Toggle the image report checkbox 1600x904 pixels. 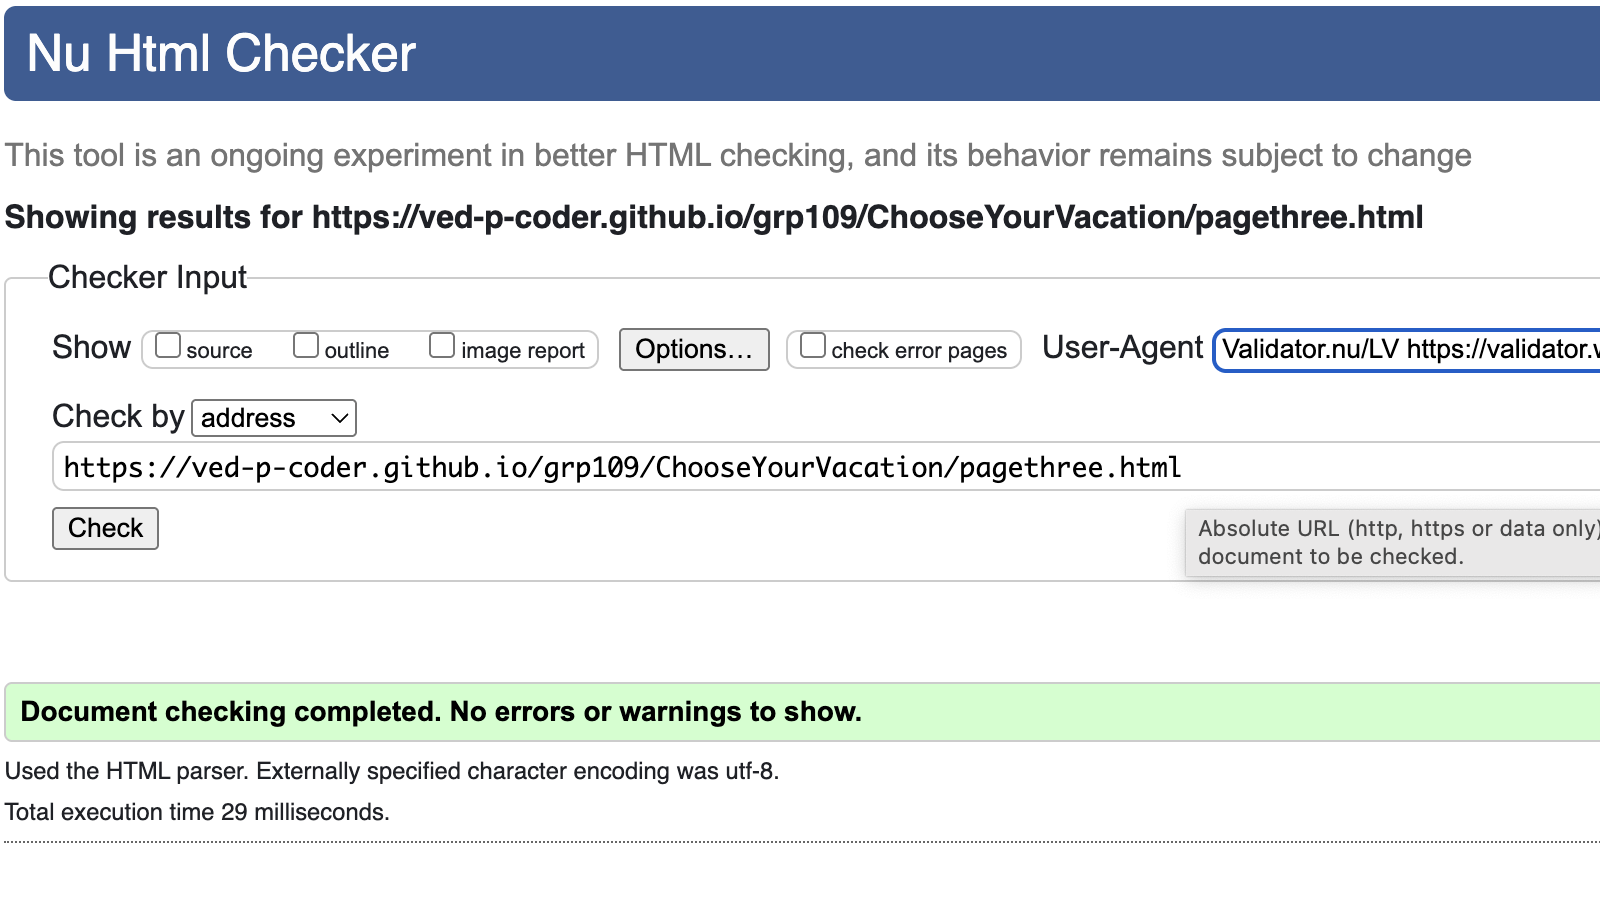(442, 346)
